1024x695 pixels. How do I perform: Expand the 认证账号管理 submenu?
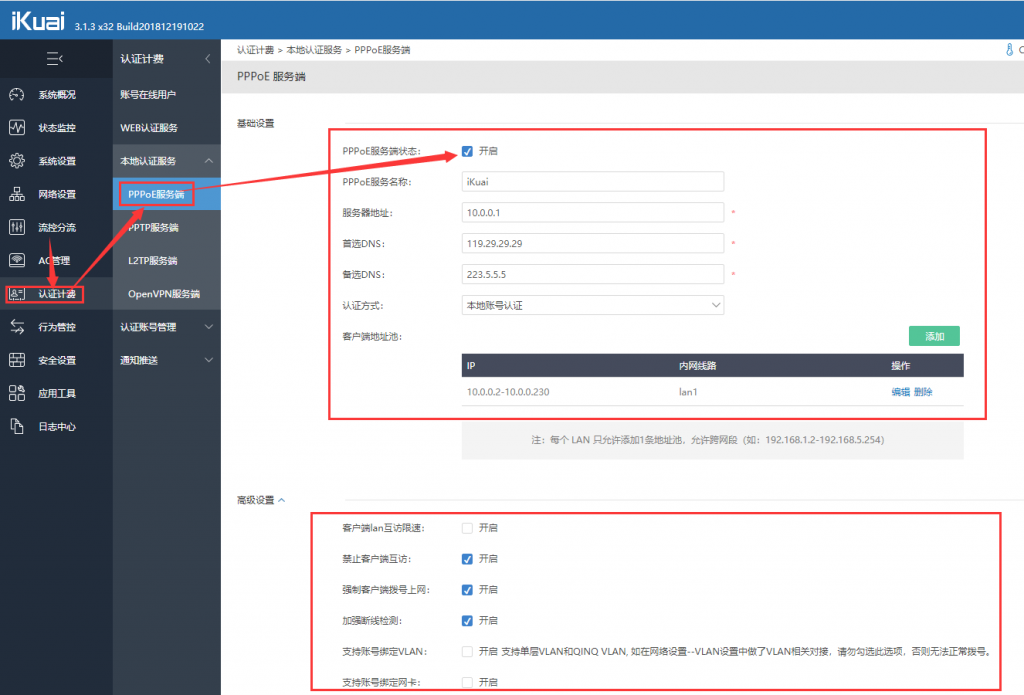166,327
